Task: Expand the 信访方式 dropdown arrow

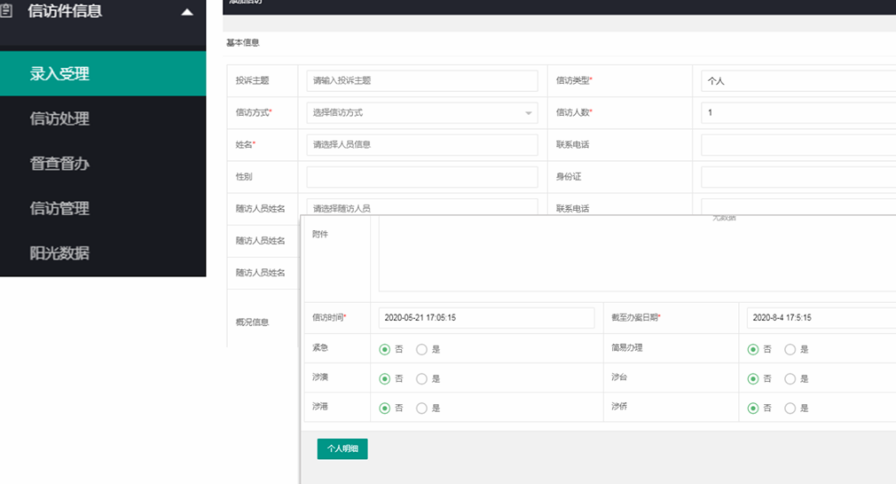Action: pyautogui.click(x=529, y=113)
